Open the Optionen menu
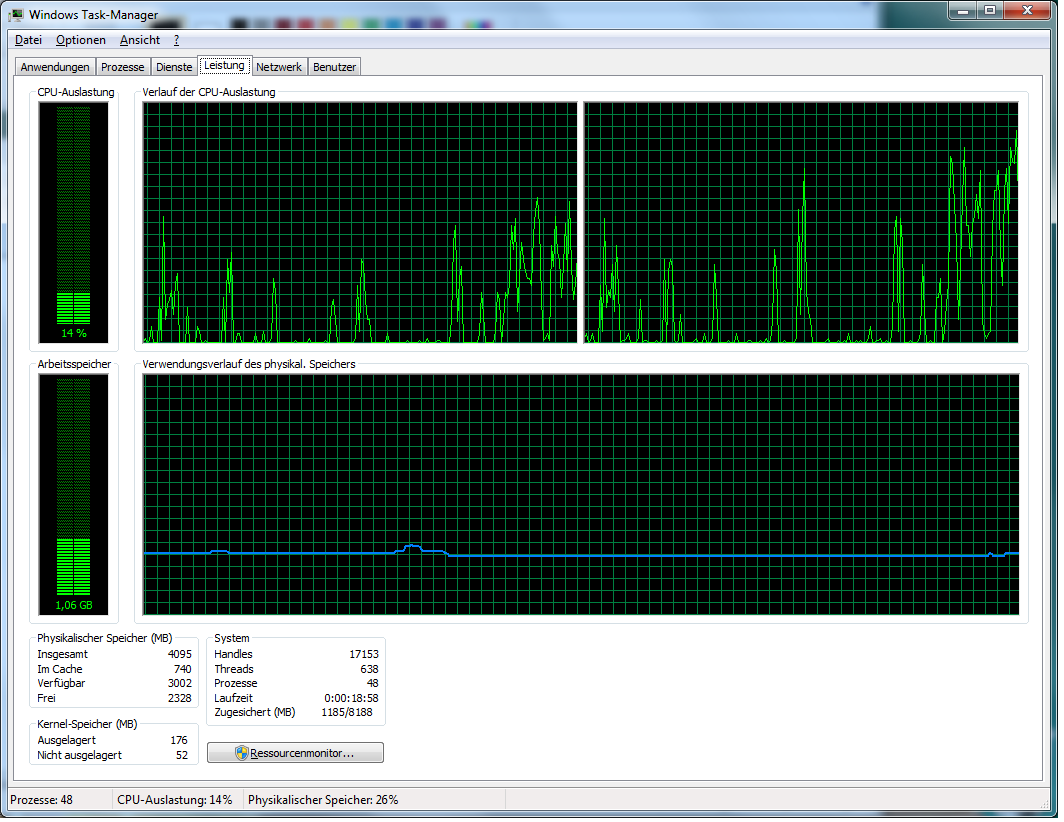The height and width of the screenshot is (822, 1064). tap(81, 40)
